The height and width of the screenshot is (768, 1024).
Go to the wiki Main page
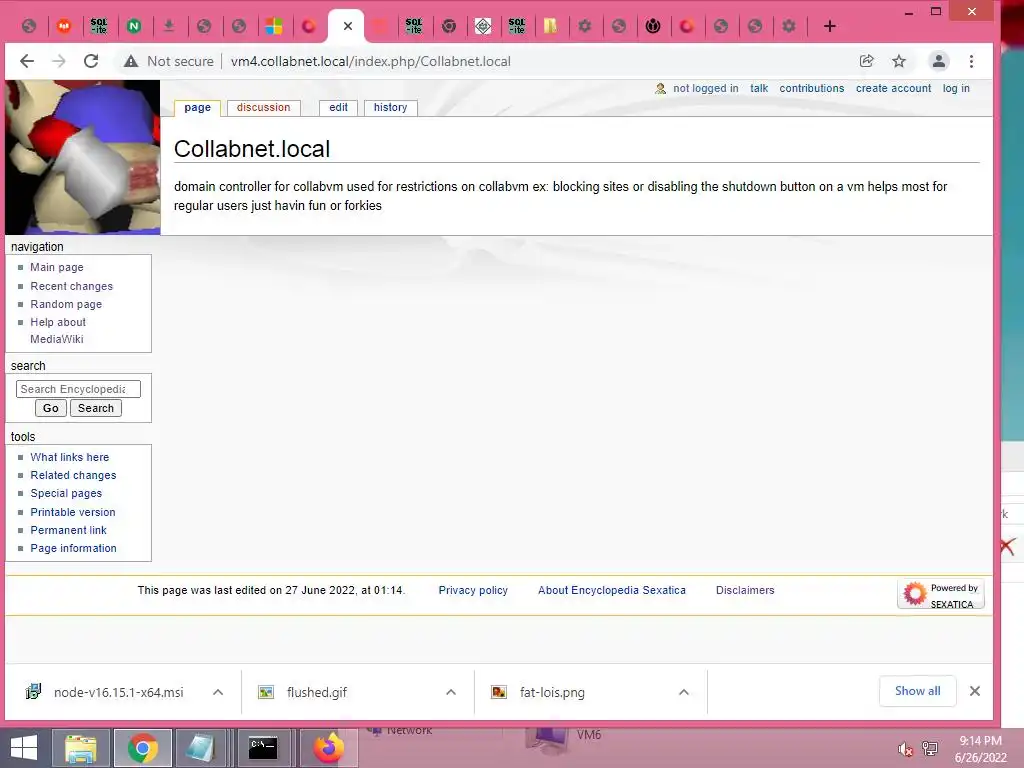(57, 267)
